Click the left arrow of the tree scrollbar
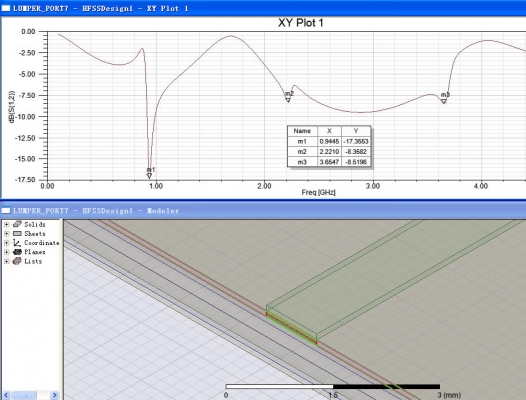This screenshot has width=526, height=400. 6,395
